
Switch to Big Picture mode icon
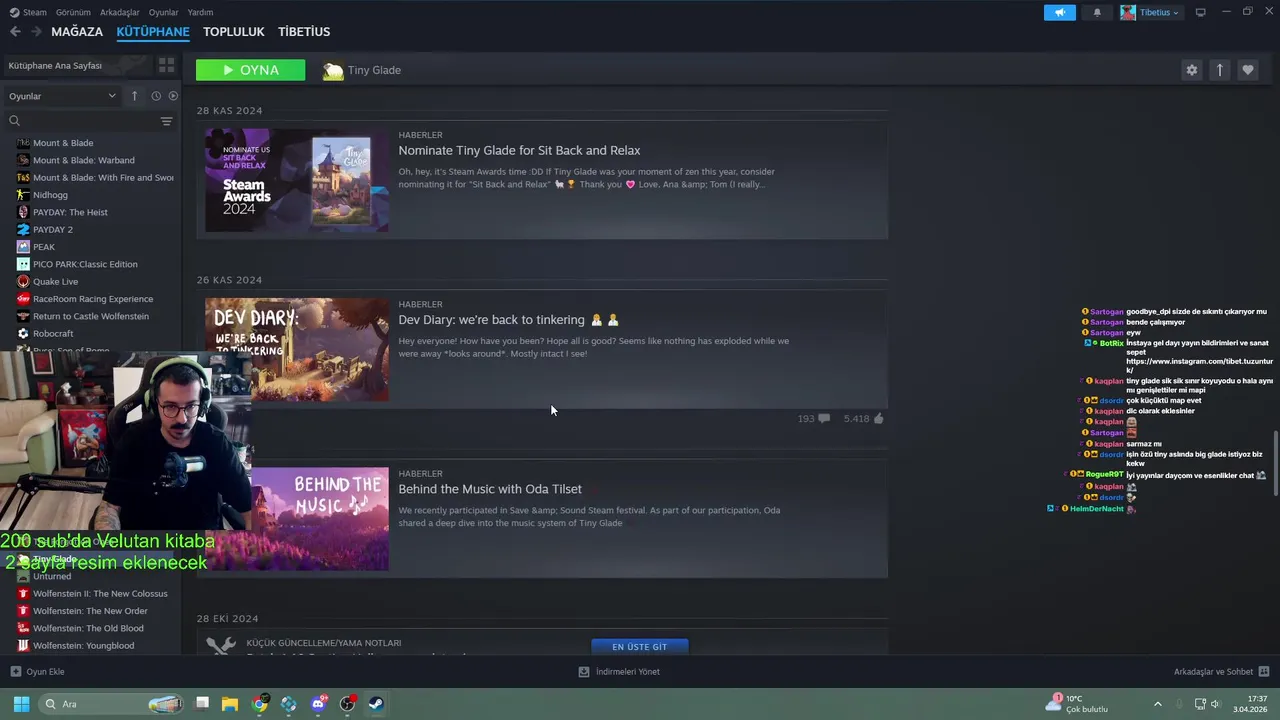click(1200, 12)
